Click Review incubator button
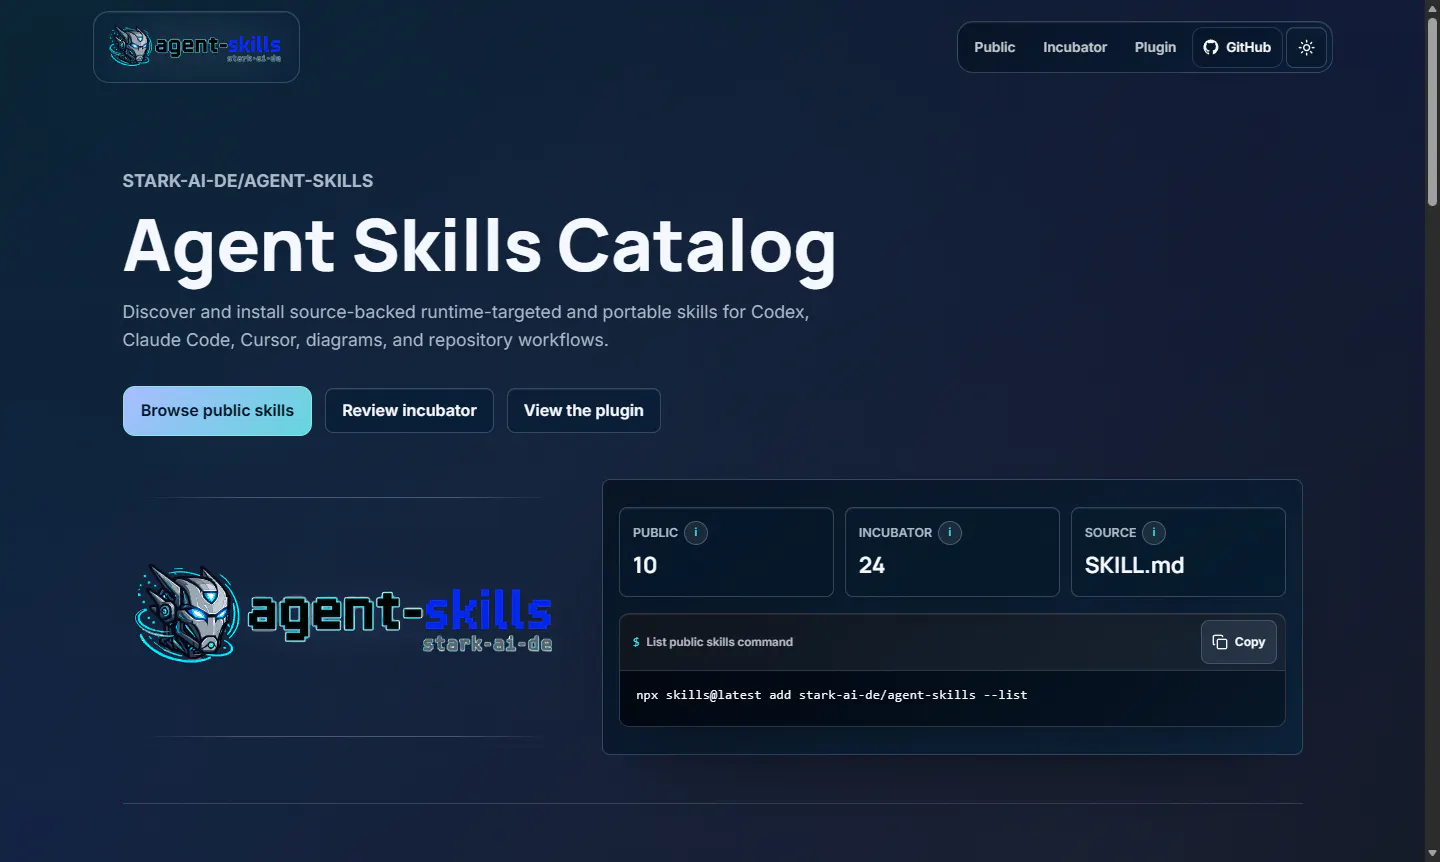The width and height of the screenshot is (1440, 862). point(409,411)
